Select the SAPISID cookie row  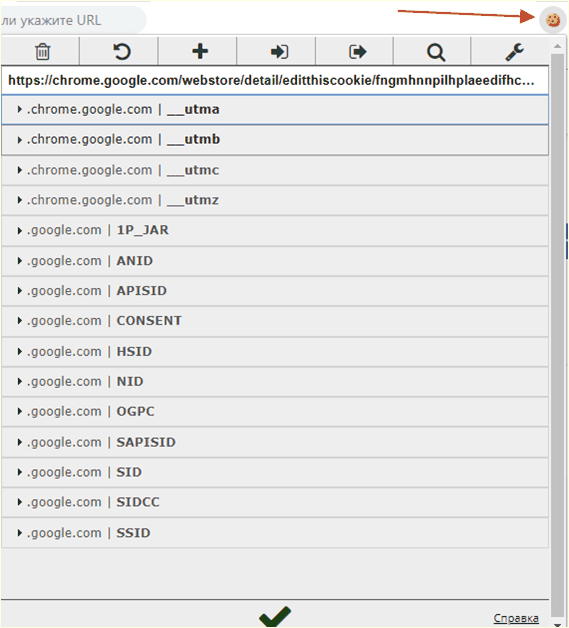[275, 442]
